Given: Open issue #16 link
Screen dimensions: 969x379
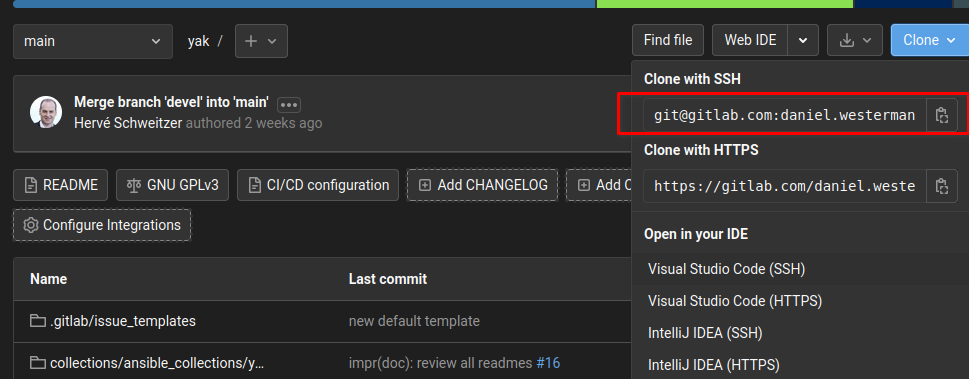Looking at the screenshot, I should click(x=548, y=363).
